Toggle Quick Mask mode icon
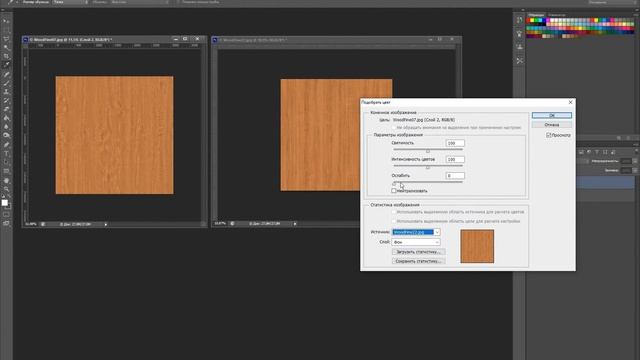The height and width of the screenshot is (360, 640). point(6,215)
